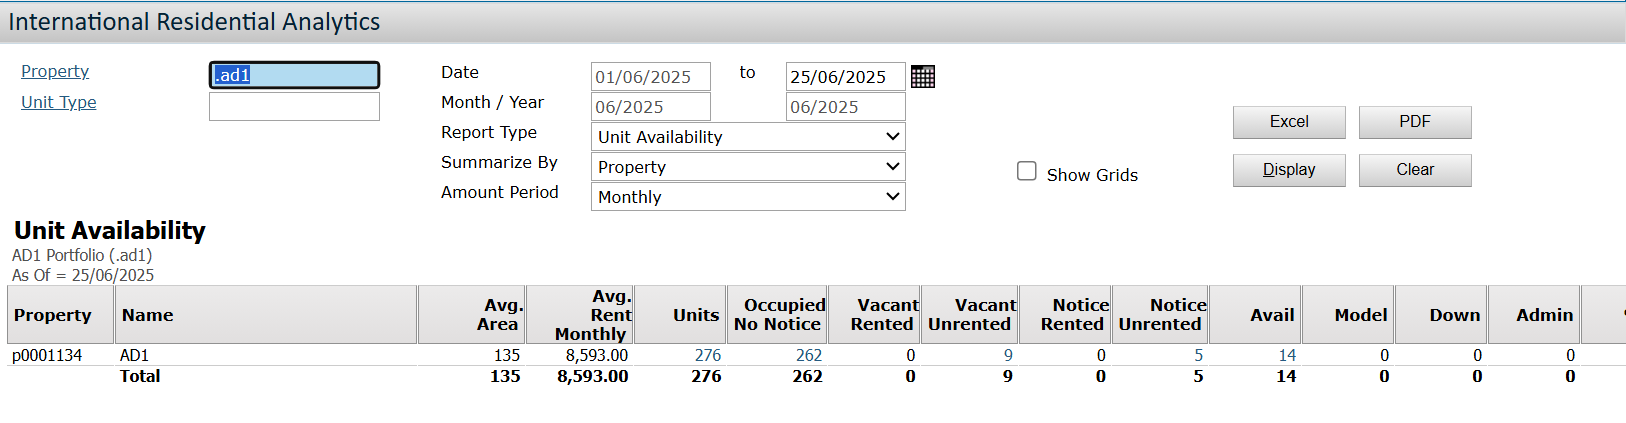The height and width of the screenshot is (423, 1626).
Task: Open the 262 Occupied No Notice link
Action: (x=809, y=355)
